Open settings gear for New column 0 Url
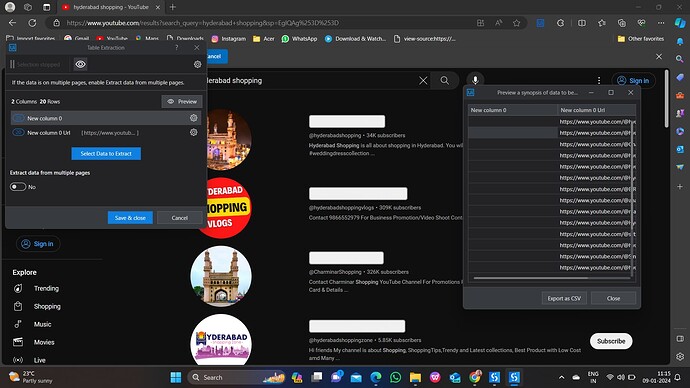 [193, 132]
